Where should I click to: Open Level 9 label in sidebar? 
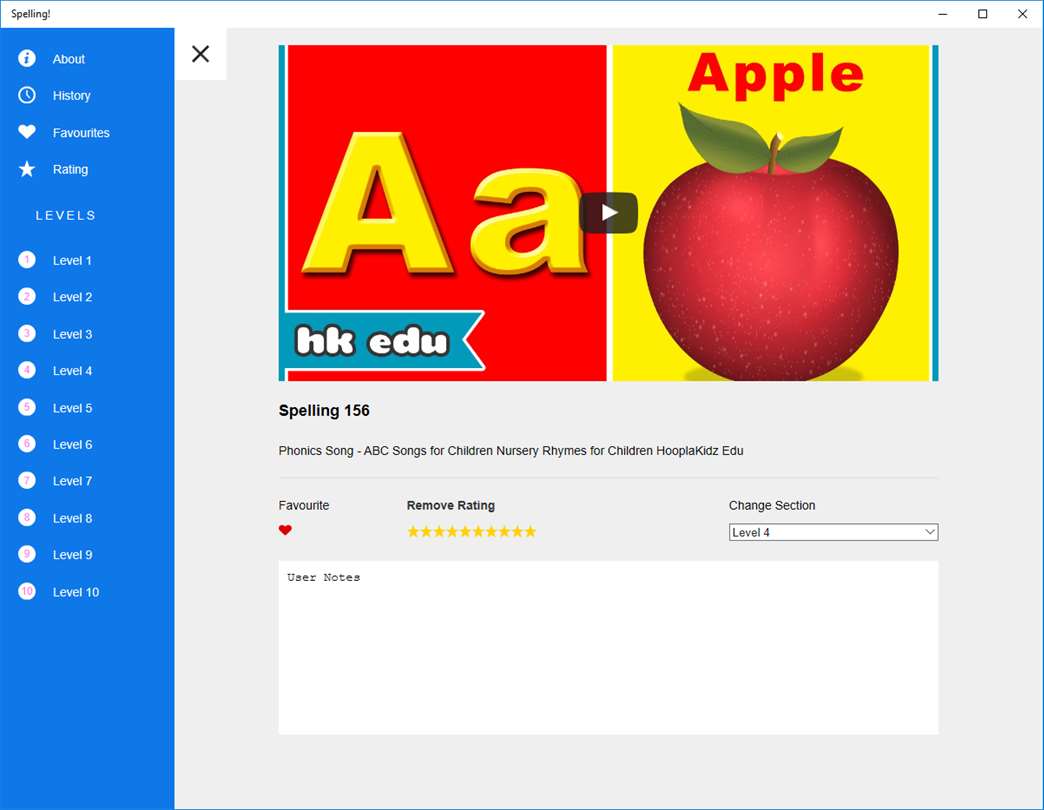72,555
